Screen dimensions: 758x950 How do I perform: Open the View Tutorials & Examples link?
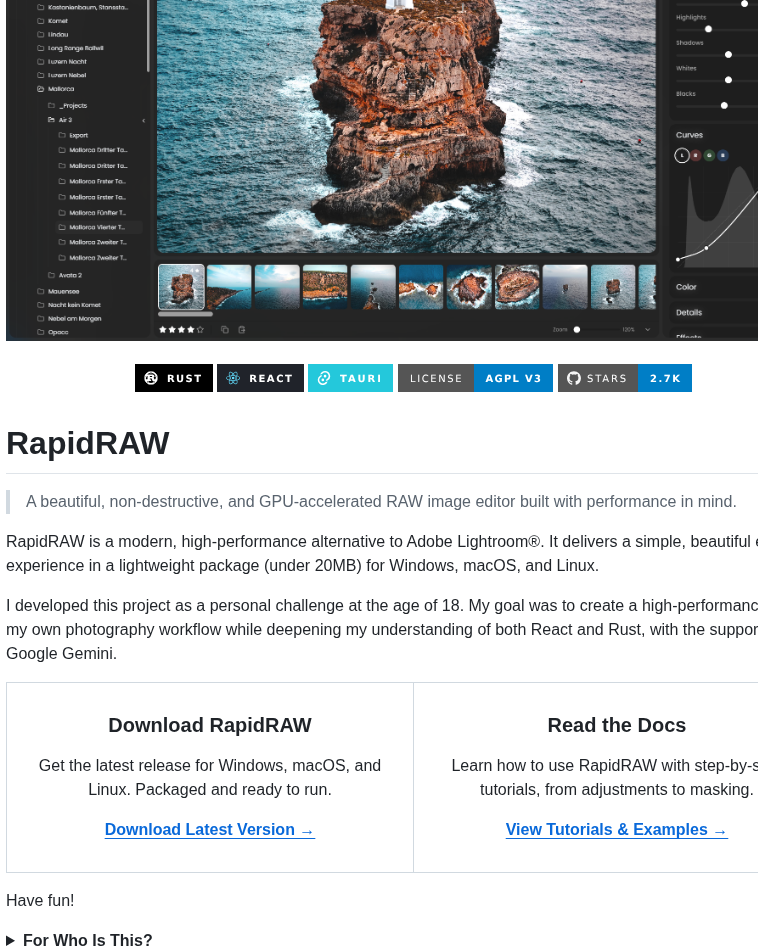[617, 829]
